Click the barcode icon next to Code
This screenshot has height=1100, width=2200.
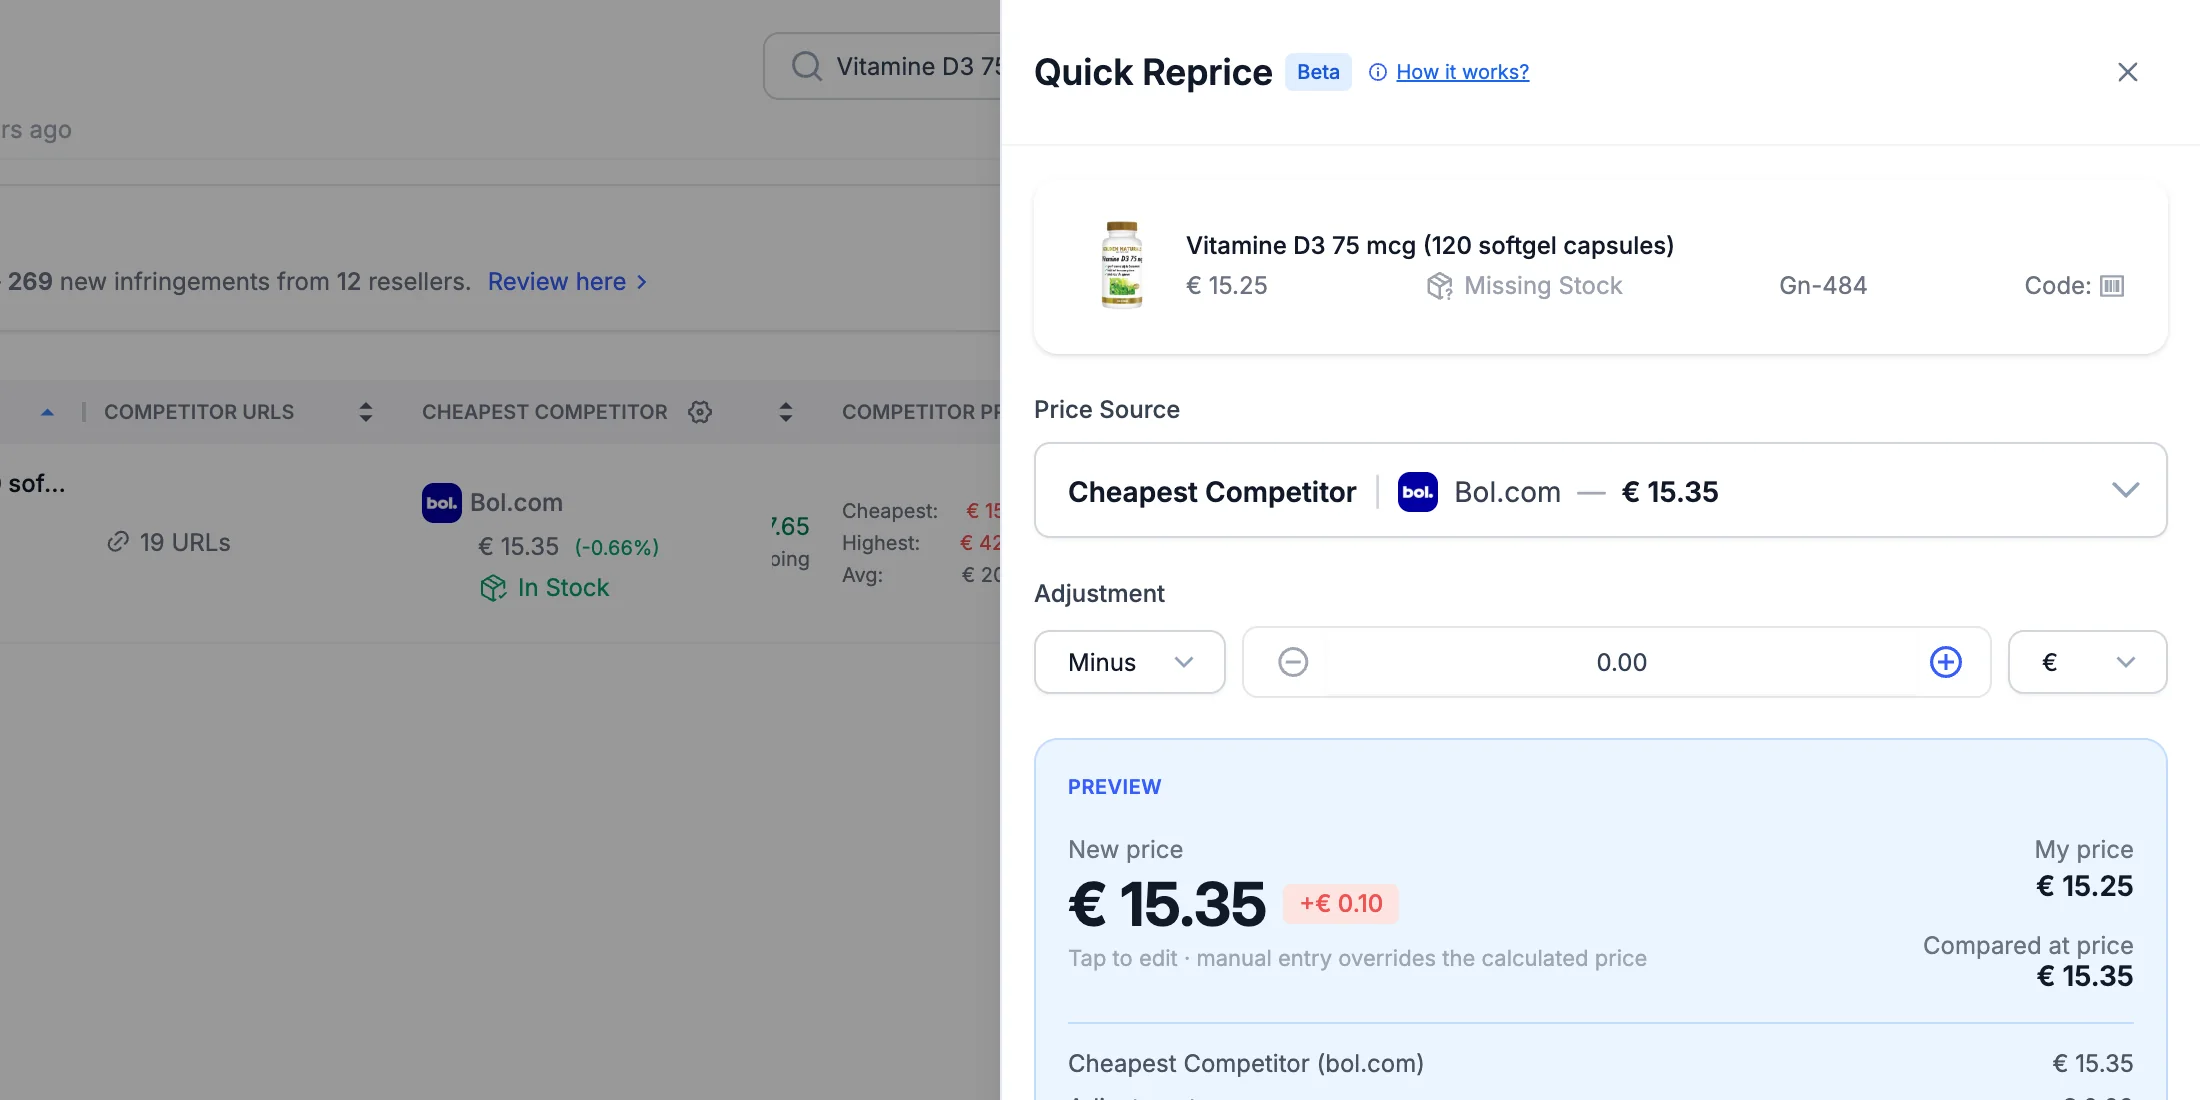coord(2112,286)
